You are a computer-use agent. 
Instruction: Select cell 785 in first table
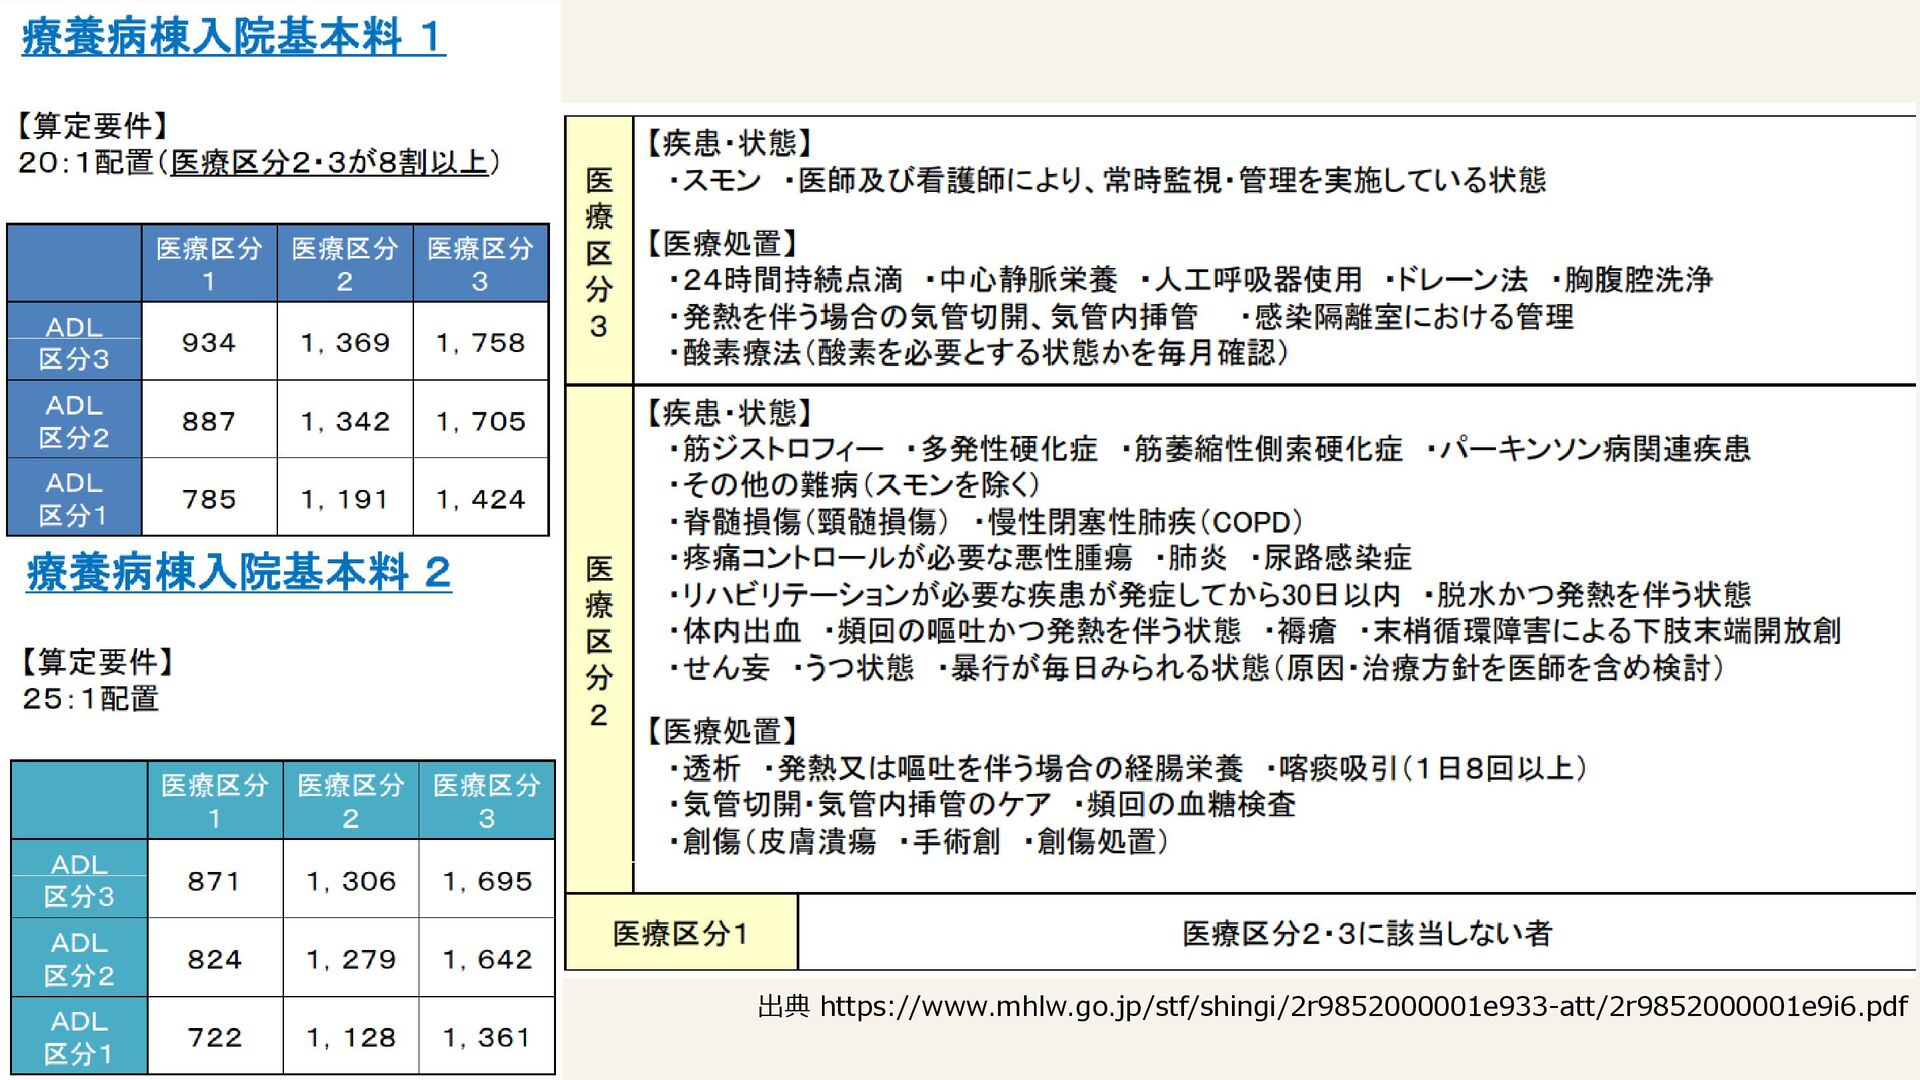coord(209,499)
